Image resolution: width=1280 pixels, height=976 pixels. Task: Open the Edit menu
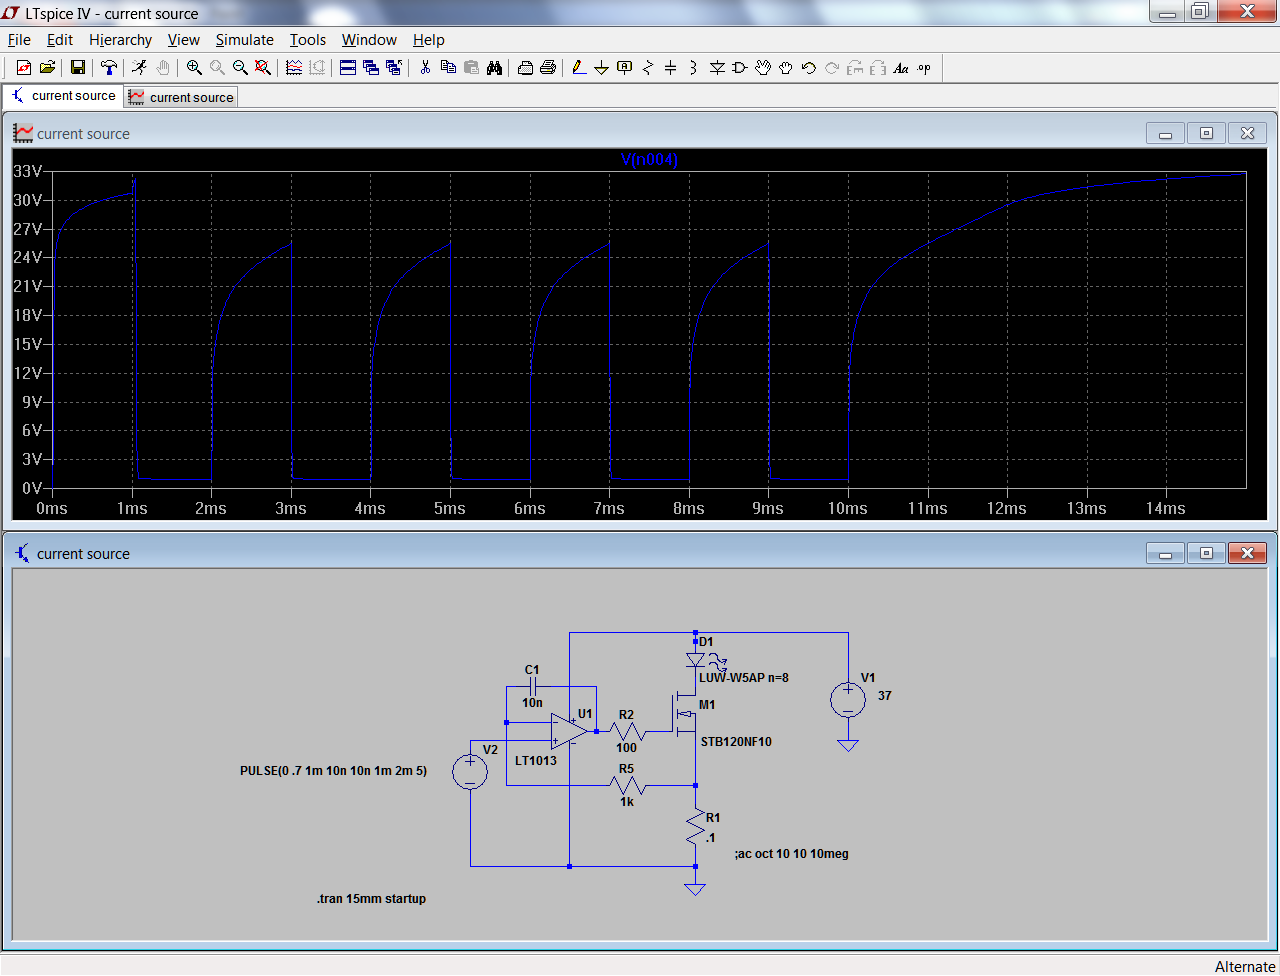[x=60, y=40]
